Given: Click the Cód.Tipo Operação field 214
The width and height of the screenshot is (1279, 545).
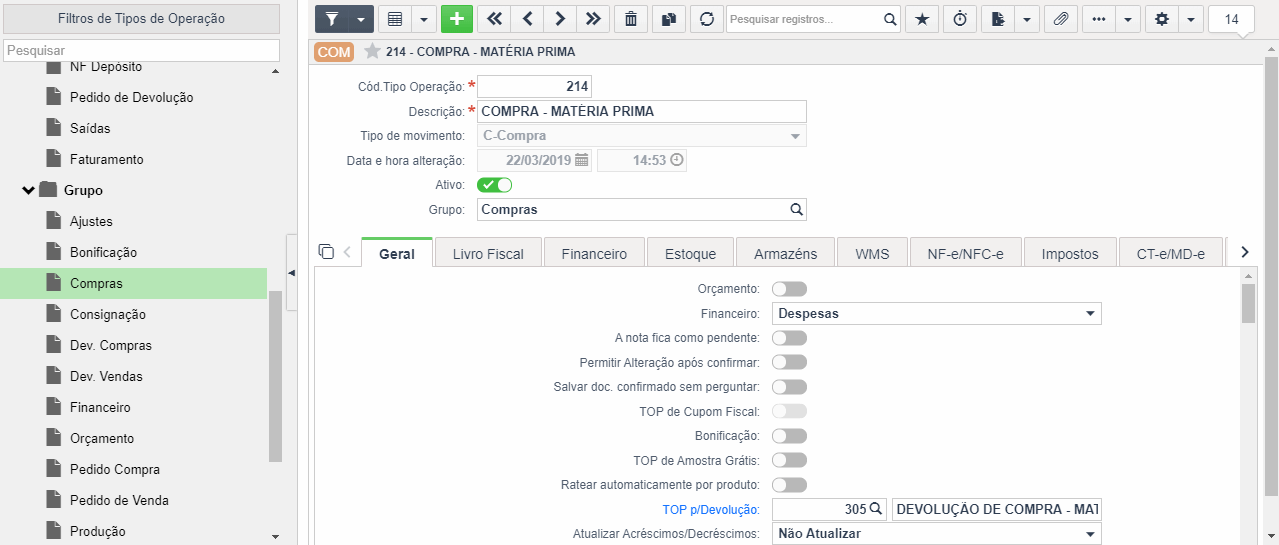Looking at the screenshot, I should (x=535, y=87).
